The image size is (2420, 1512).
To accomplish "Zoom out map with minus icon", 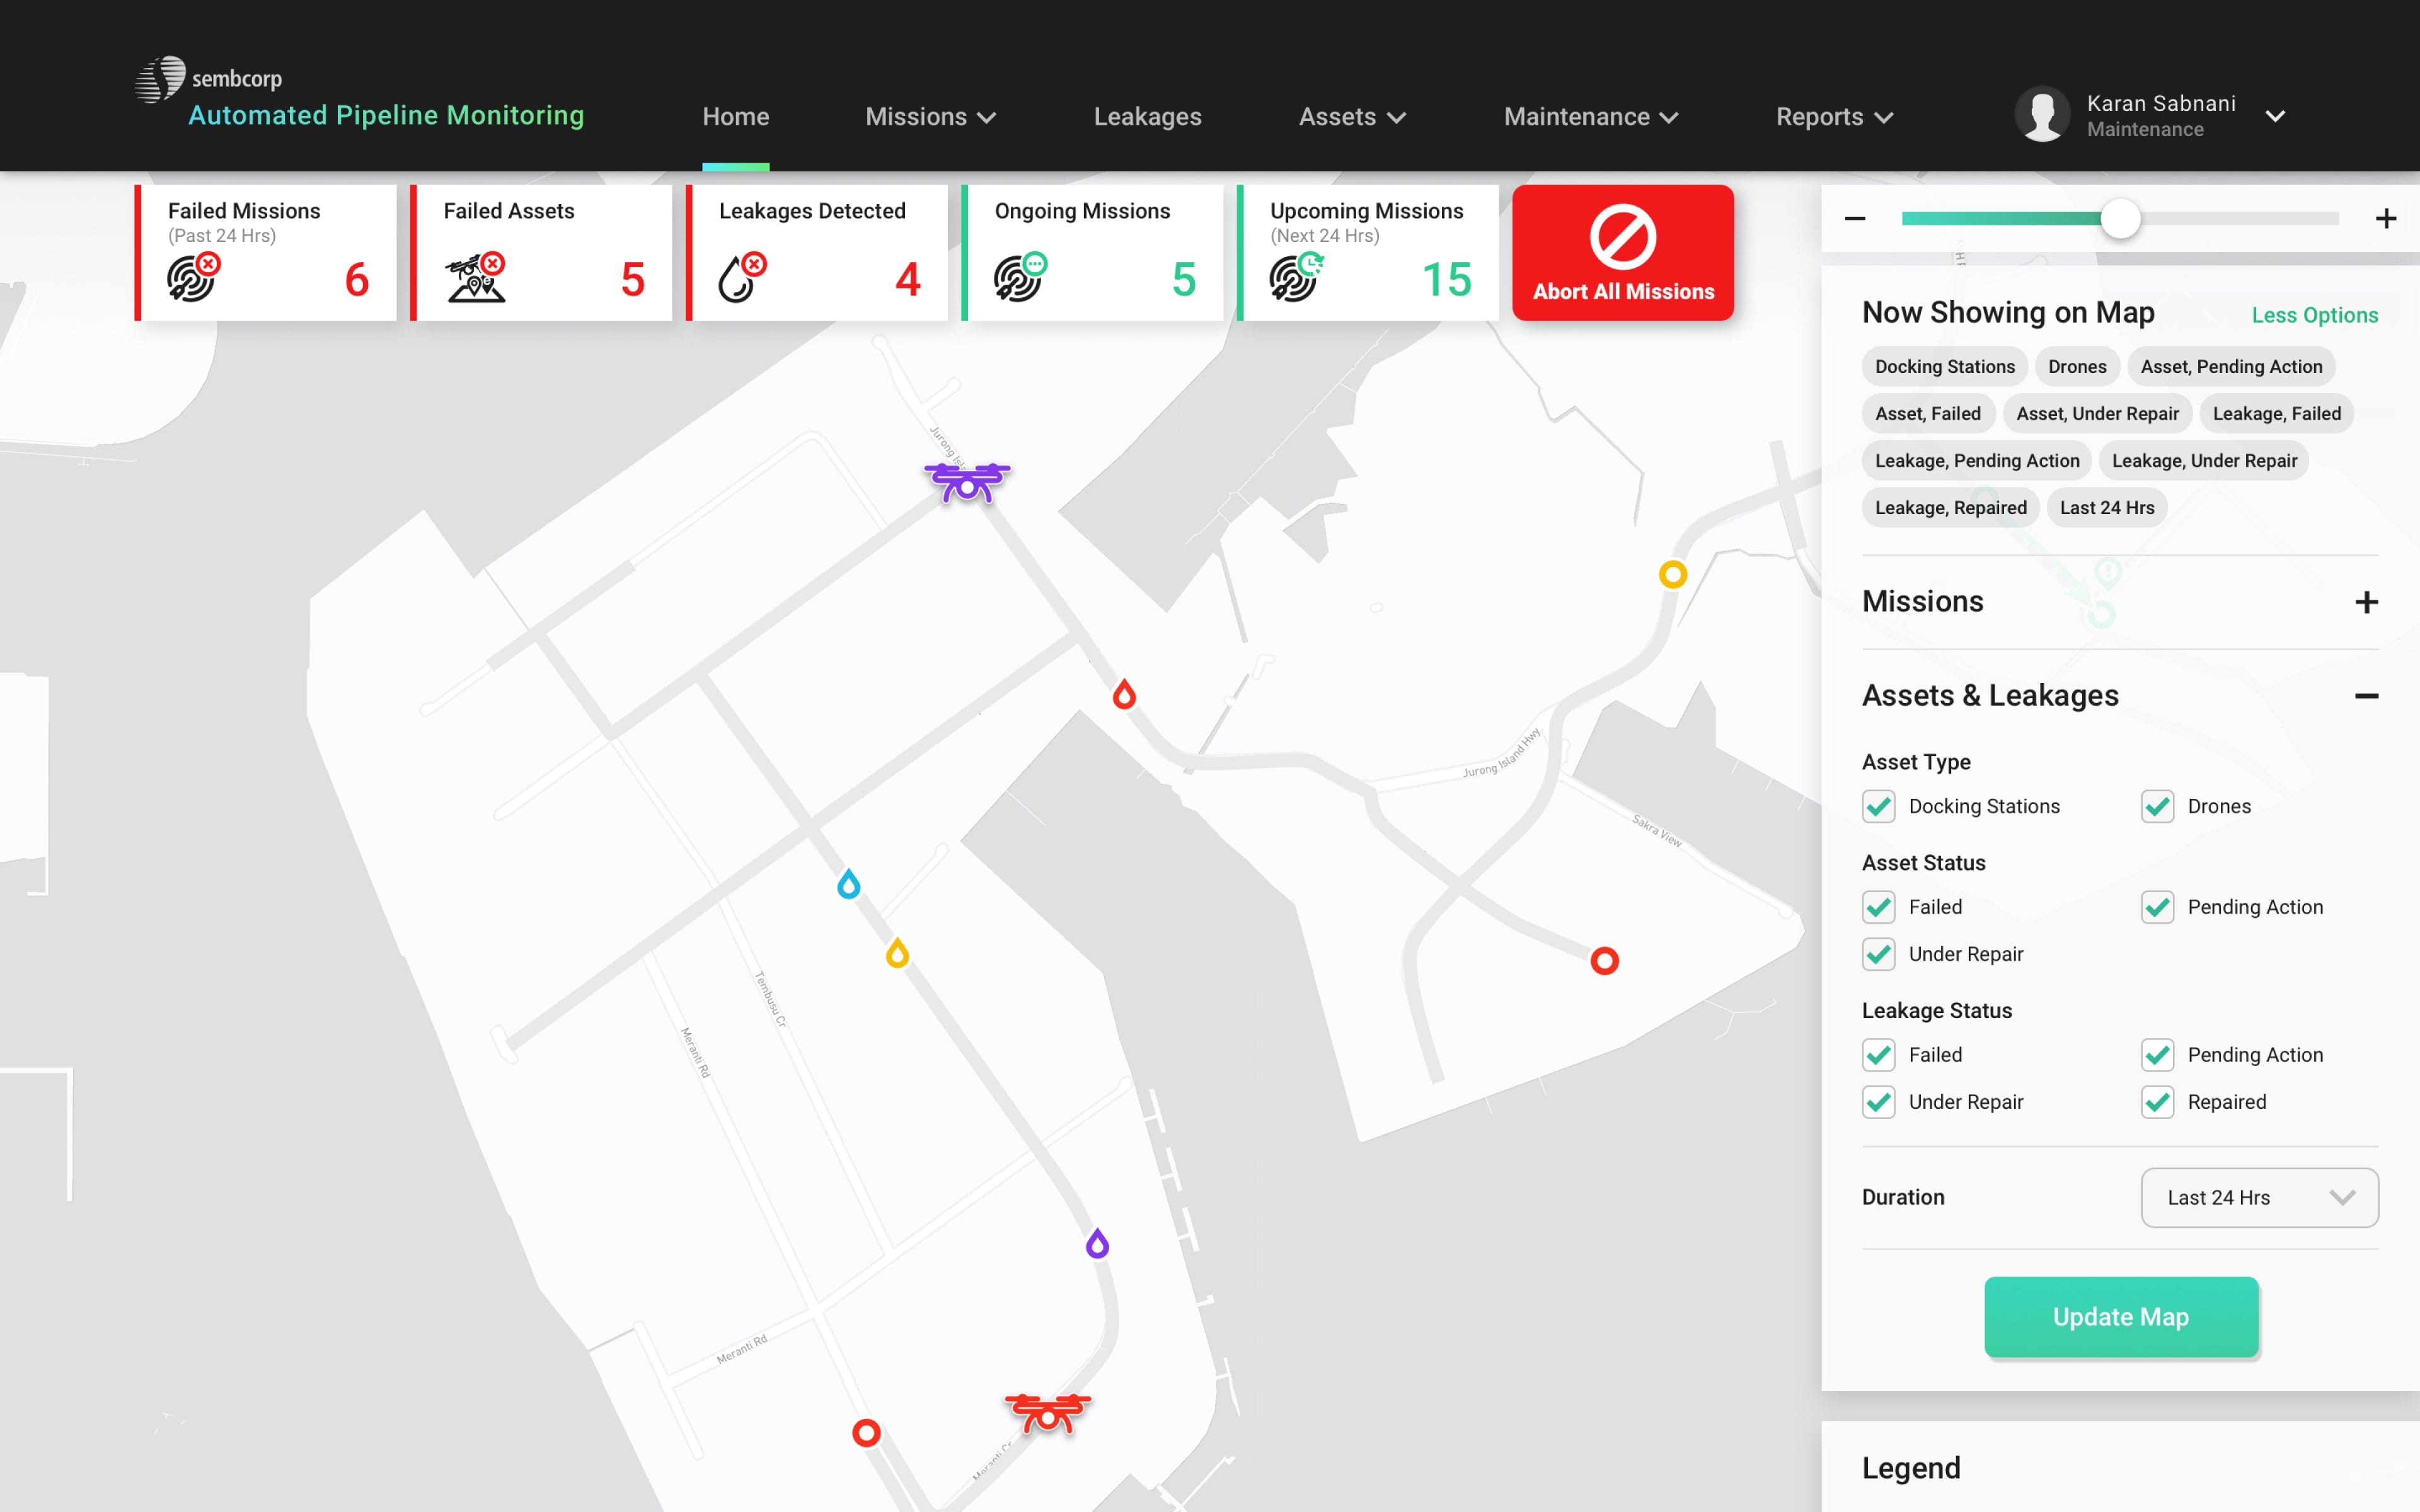I will pos(1855,218).
